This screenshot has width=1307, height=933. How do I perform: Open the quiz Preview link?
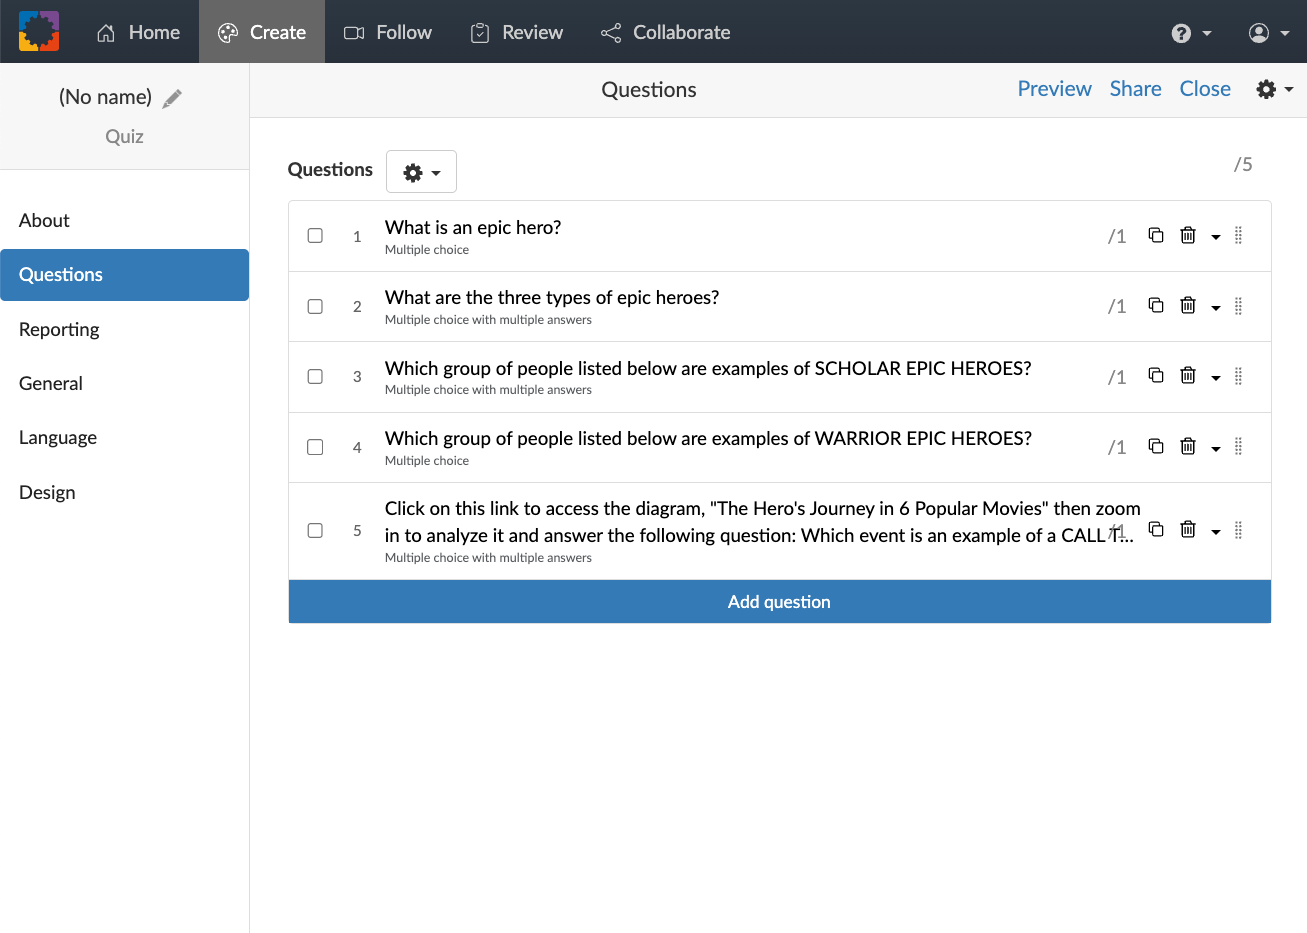coord(1054,88)
